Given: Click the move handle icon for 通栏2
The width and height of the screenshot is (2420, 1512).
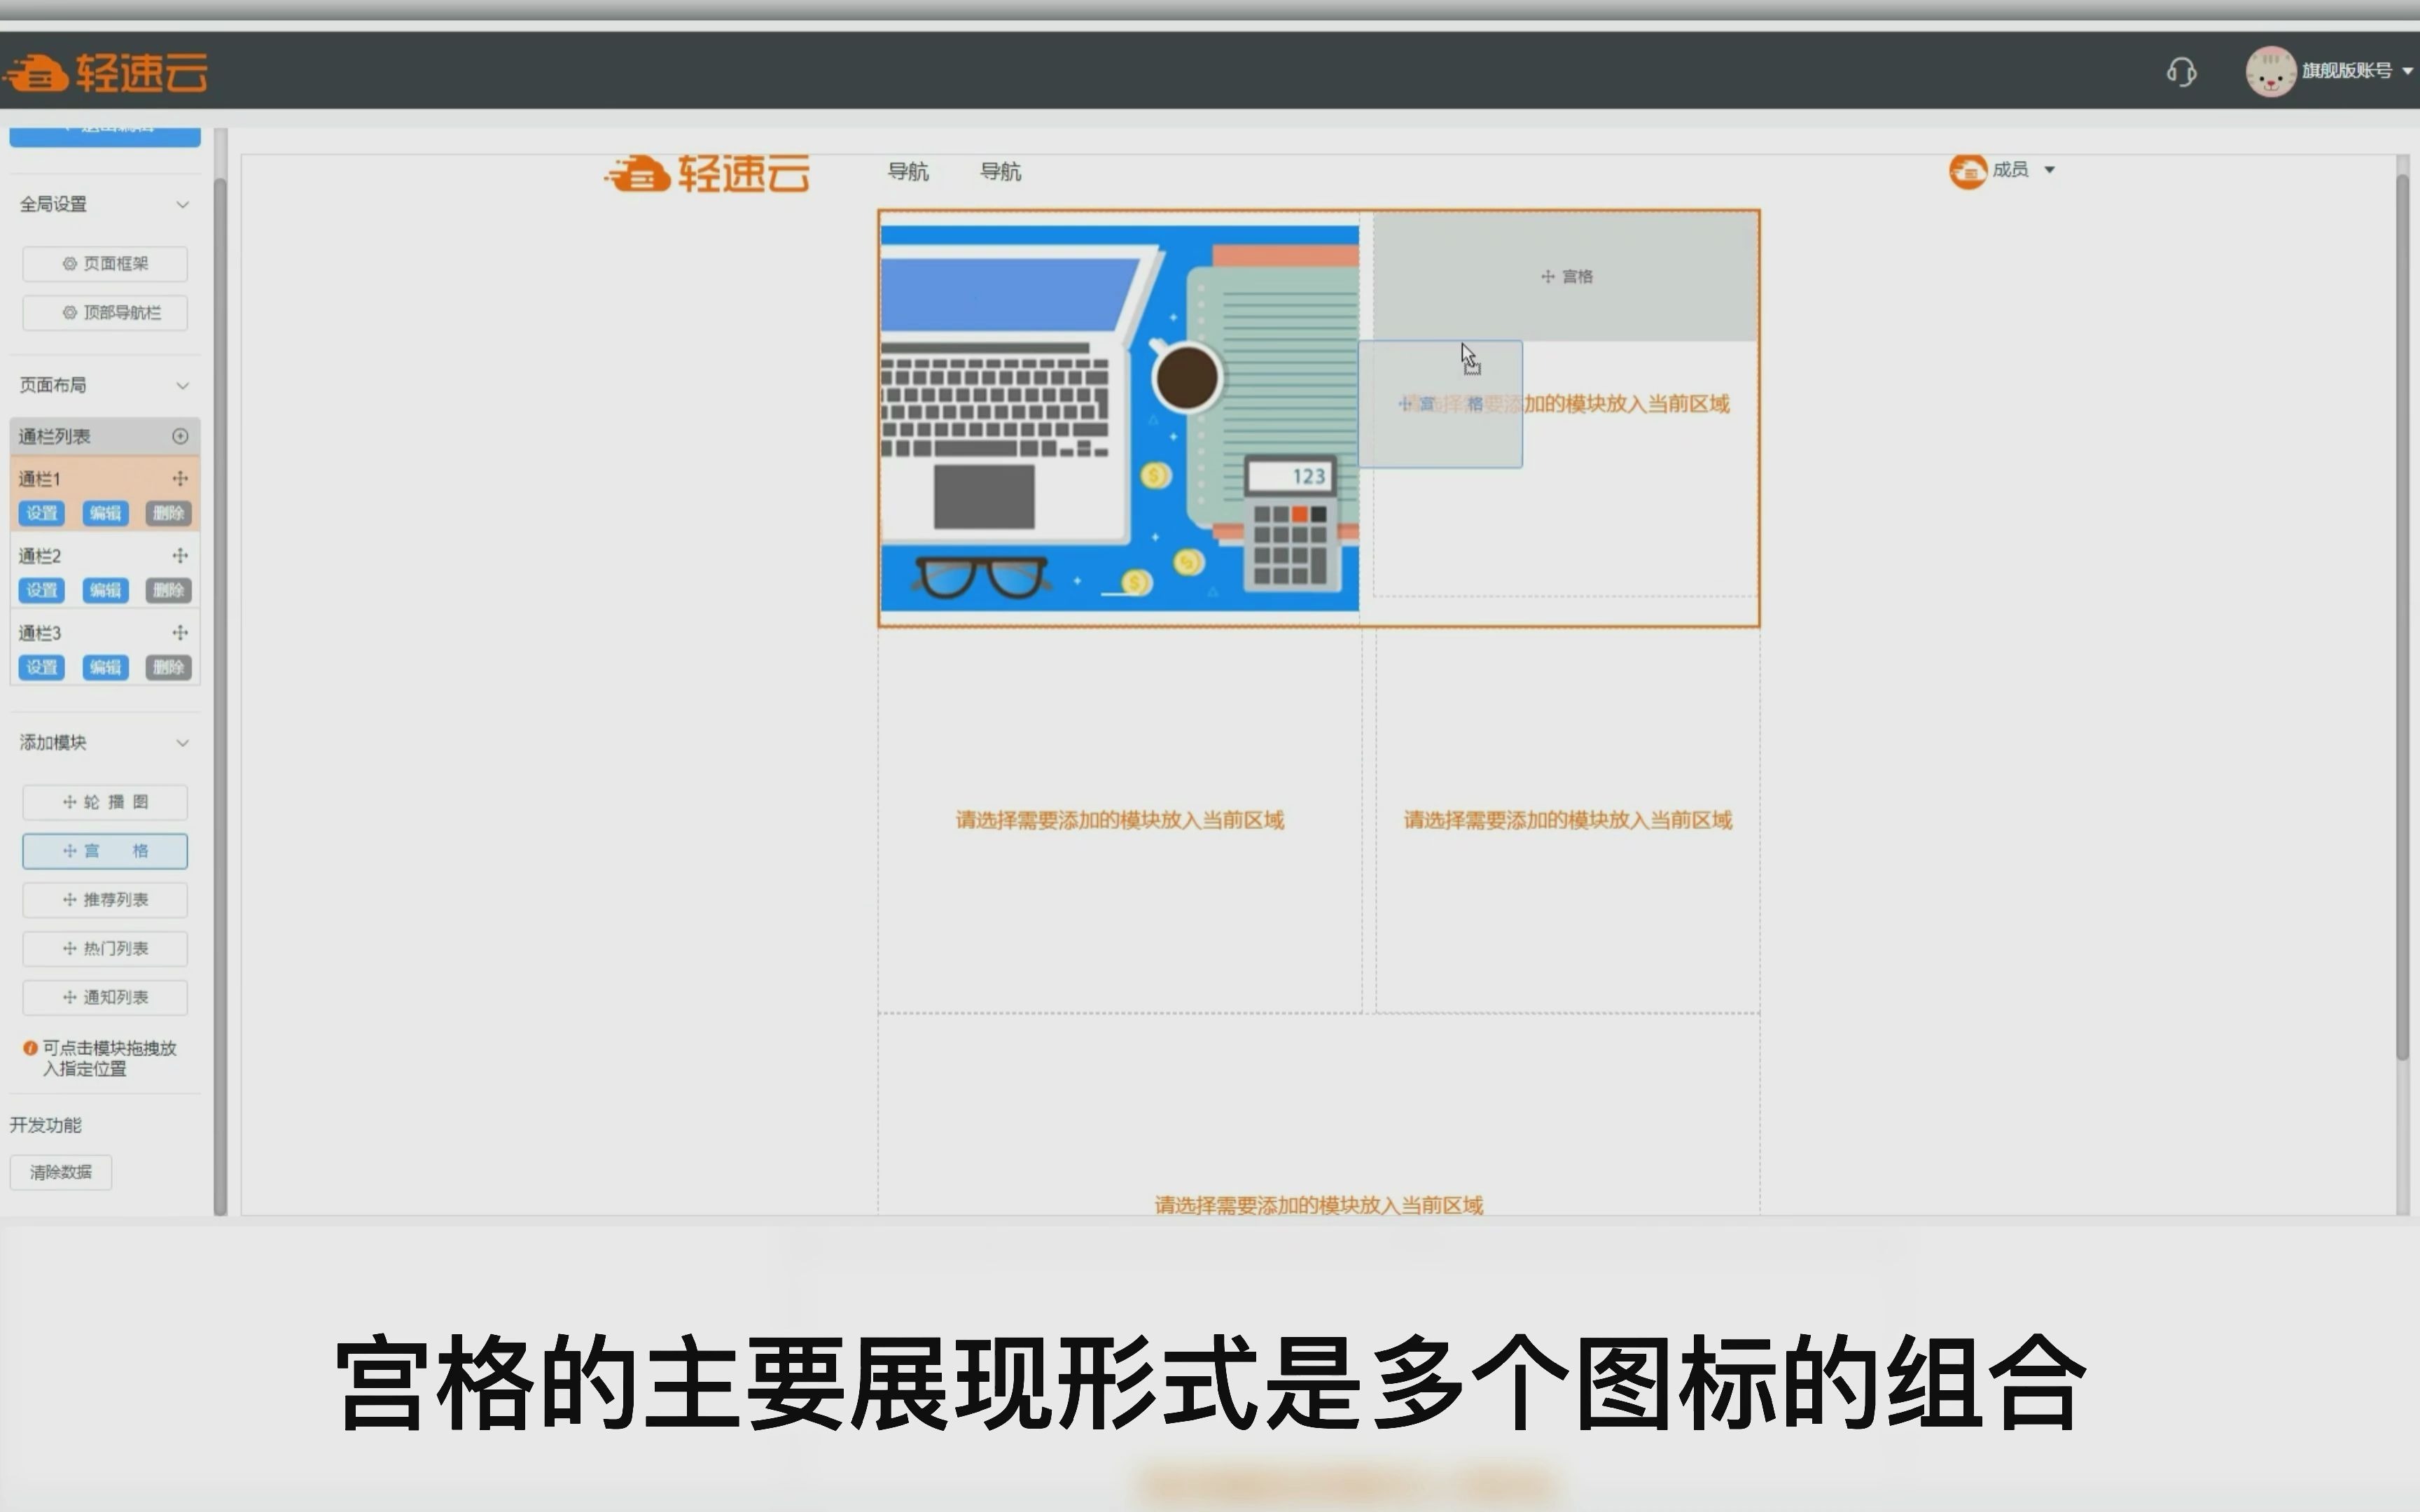Looking at the screenshot, I should (180, 555).
